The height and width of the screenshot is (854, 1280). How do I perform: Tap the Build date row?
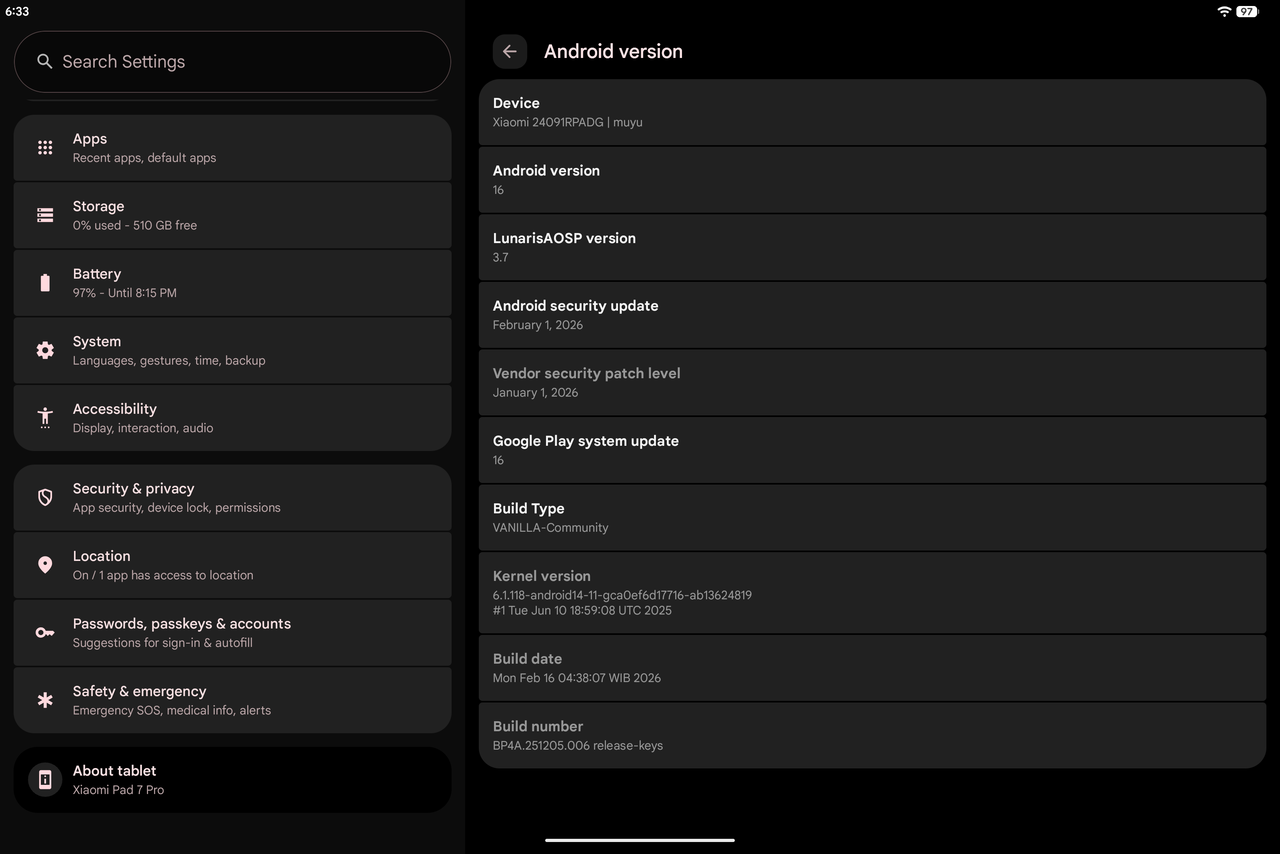[x=873, y=668]
